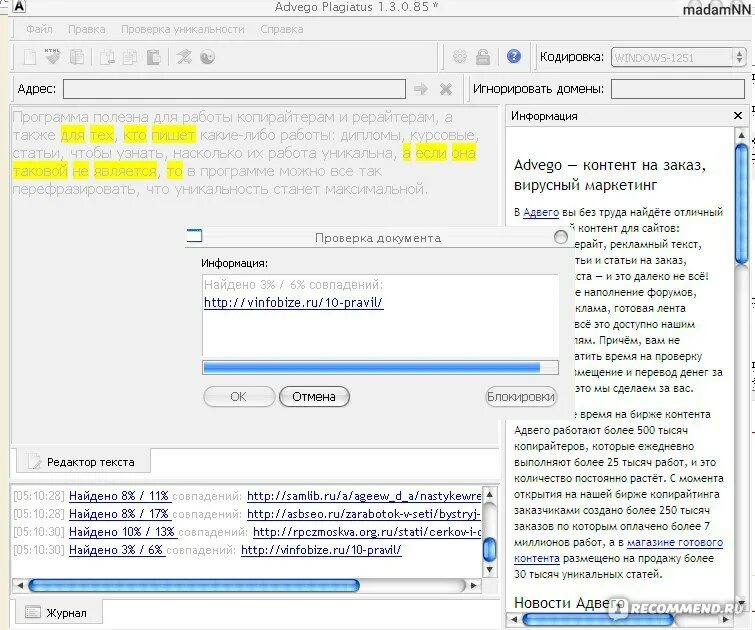Click the Новости Адвего heading
Screen dimensions: 755x630
click(x=570, y=603)
